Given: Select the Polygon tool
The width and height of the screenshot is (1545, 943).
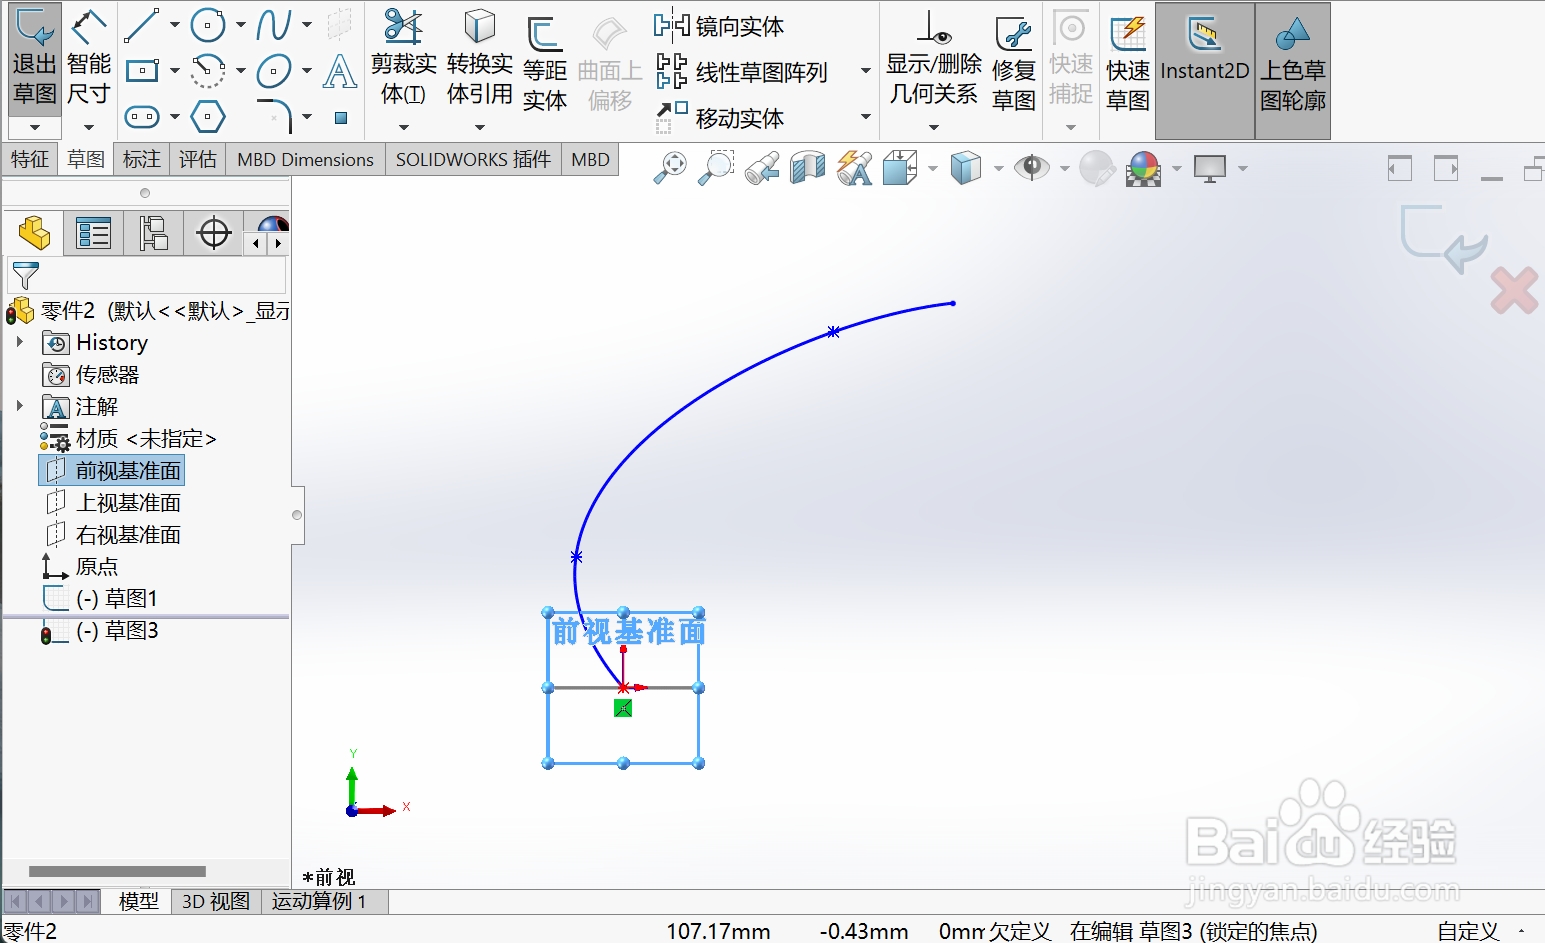Looking at the screenshot, I should pyautogui.click(x=207, y=117).
